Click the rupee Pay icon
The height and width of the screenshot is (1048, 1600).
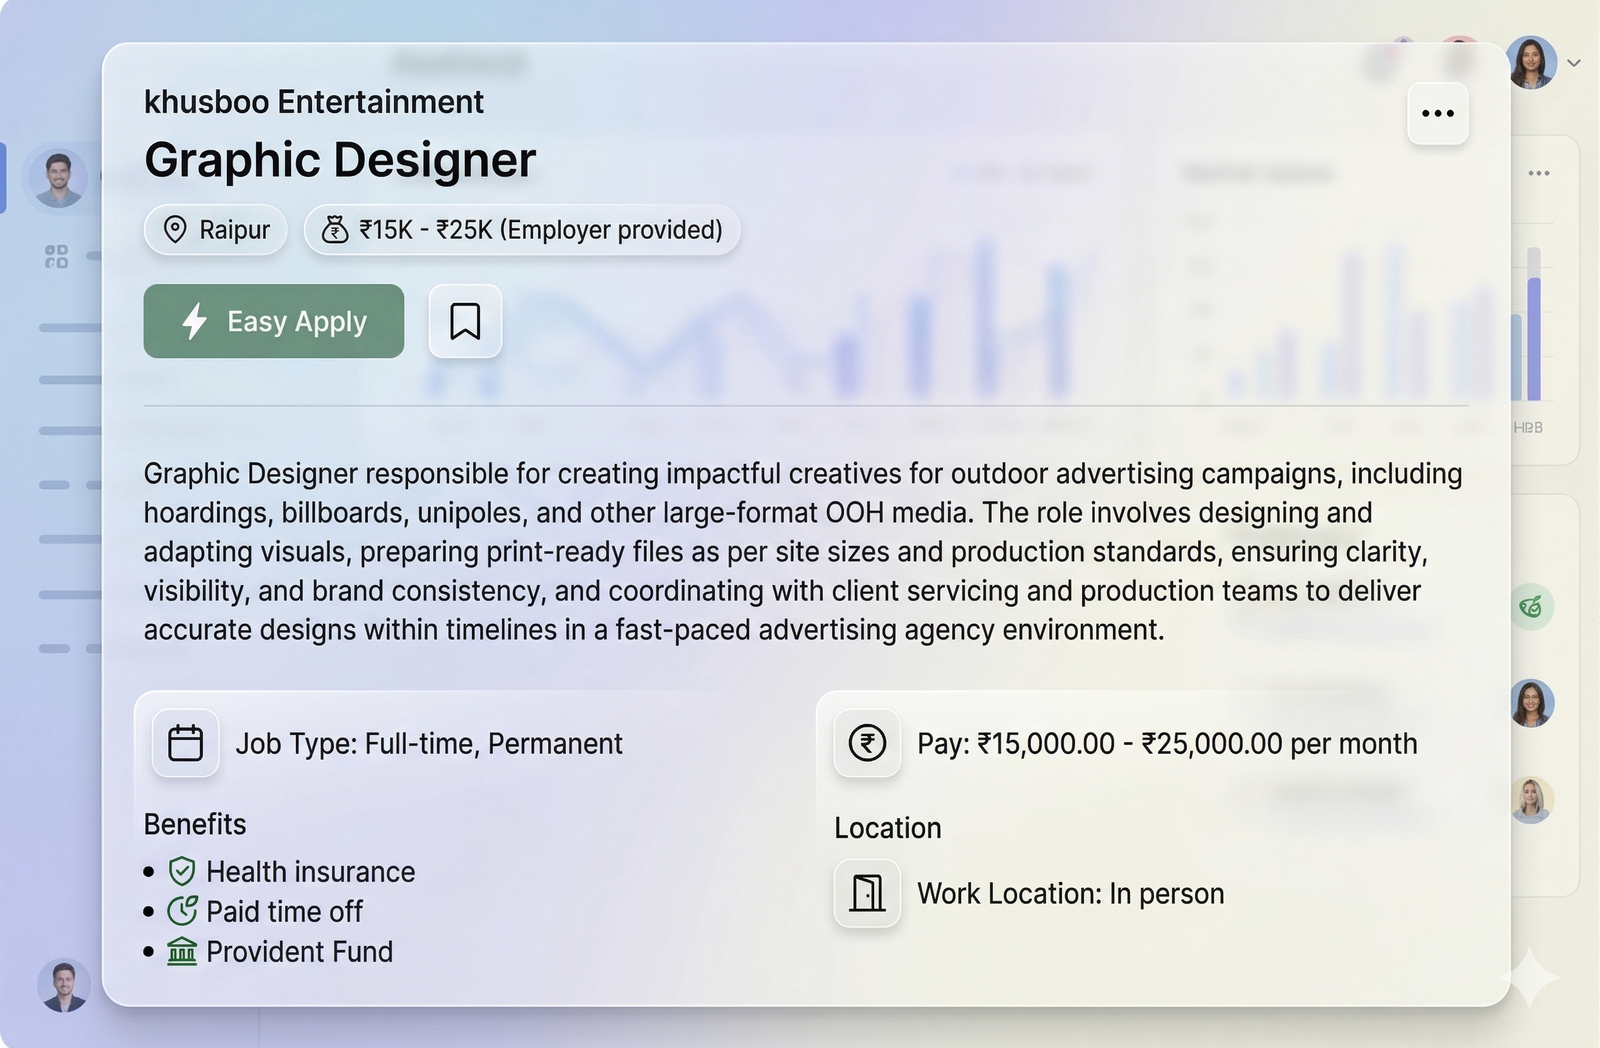tap(867, 743)
